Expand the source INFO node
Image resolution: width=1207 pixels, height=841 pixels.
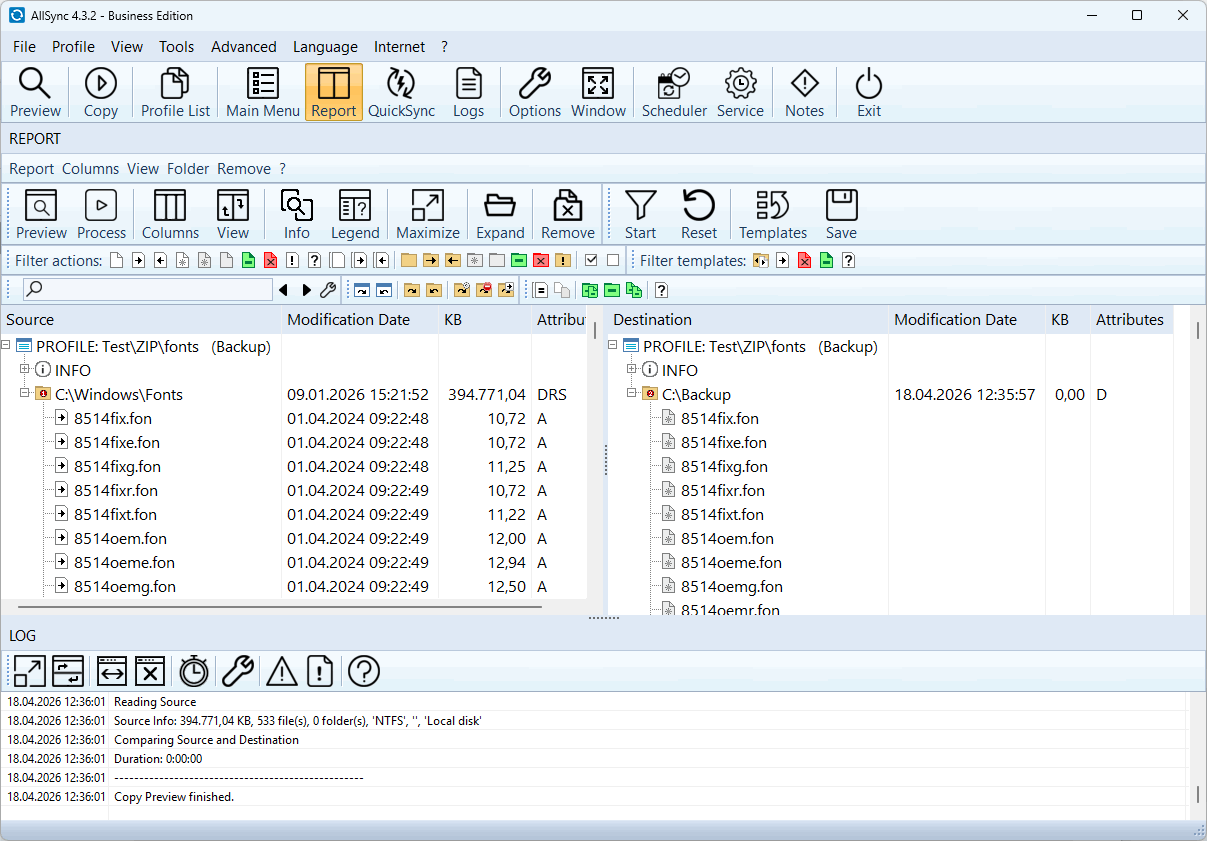click(25, 370)
